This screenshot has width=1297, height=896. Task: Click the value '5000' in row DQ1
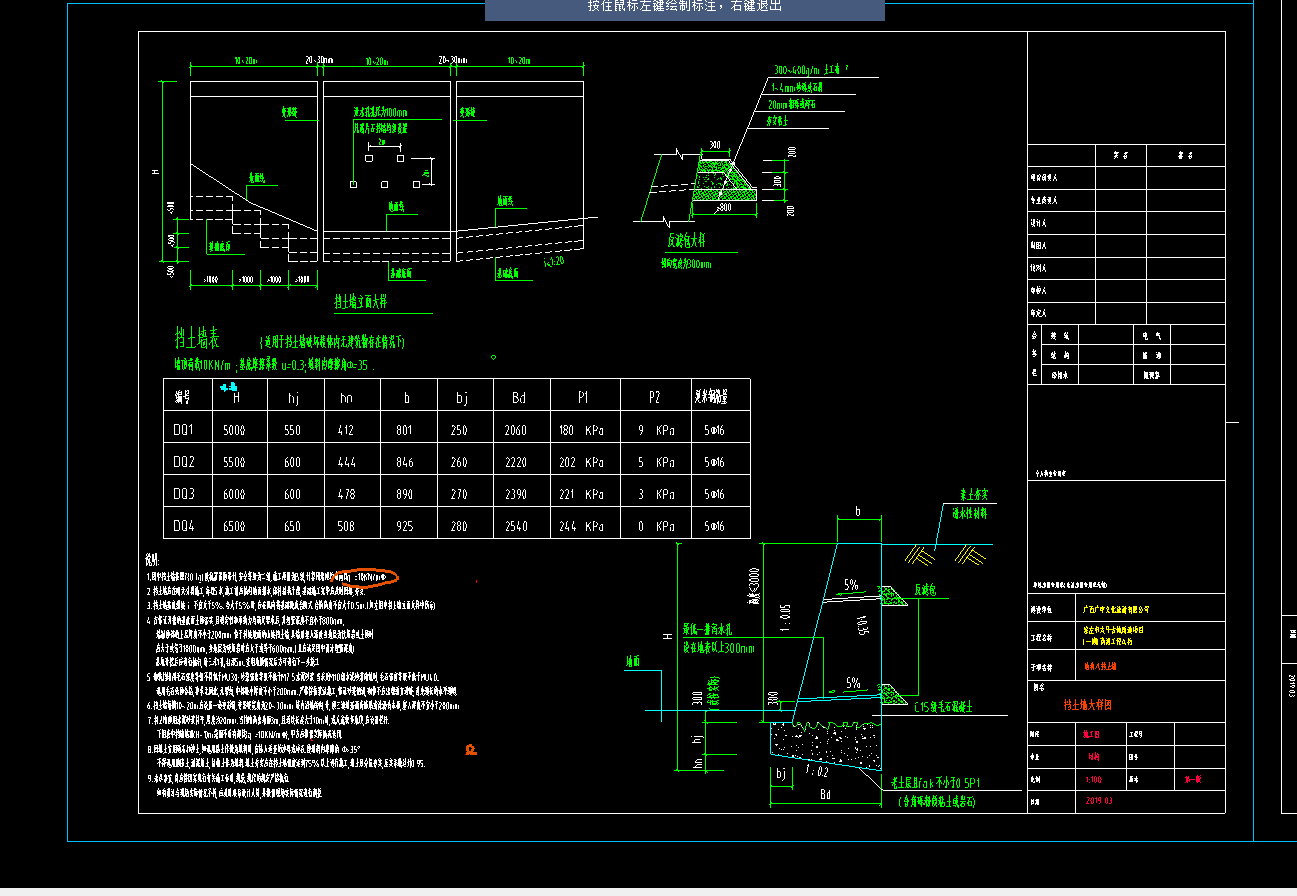(x=233, y=431)
